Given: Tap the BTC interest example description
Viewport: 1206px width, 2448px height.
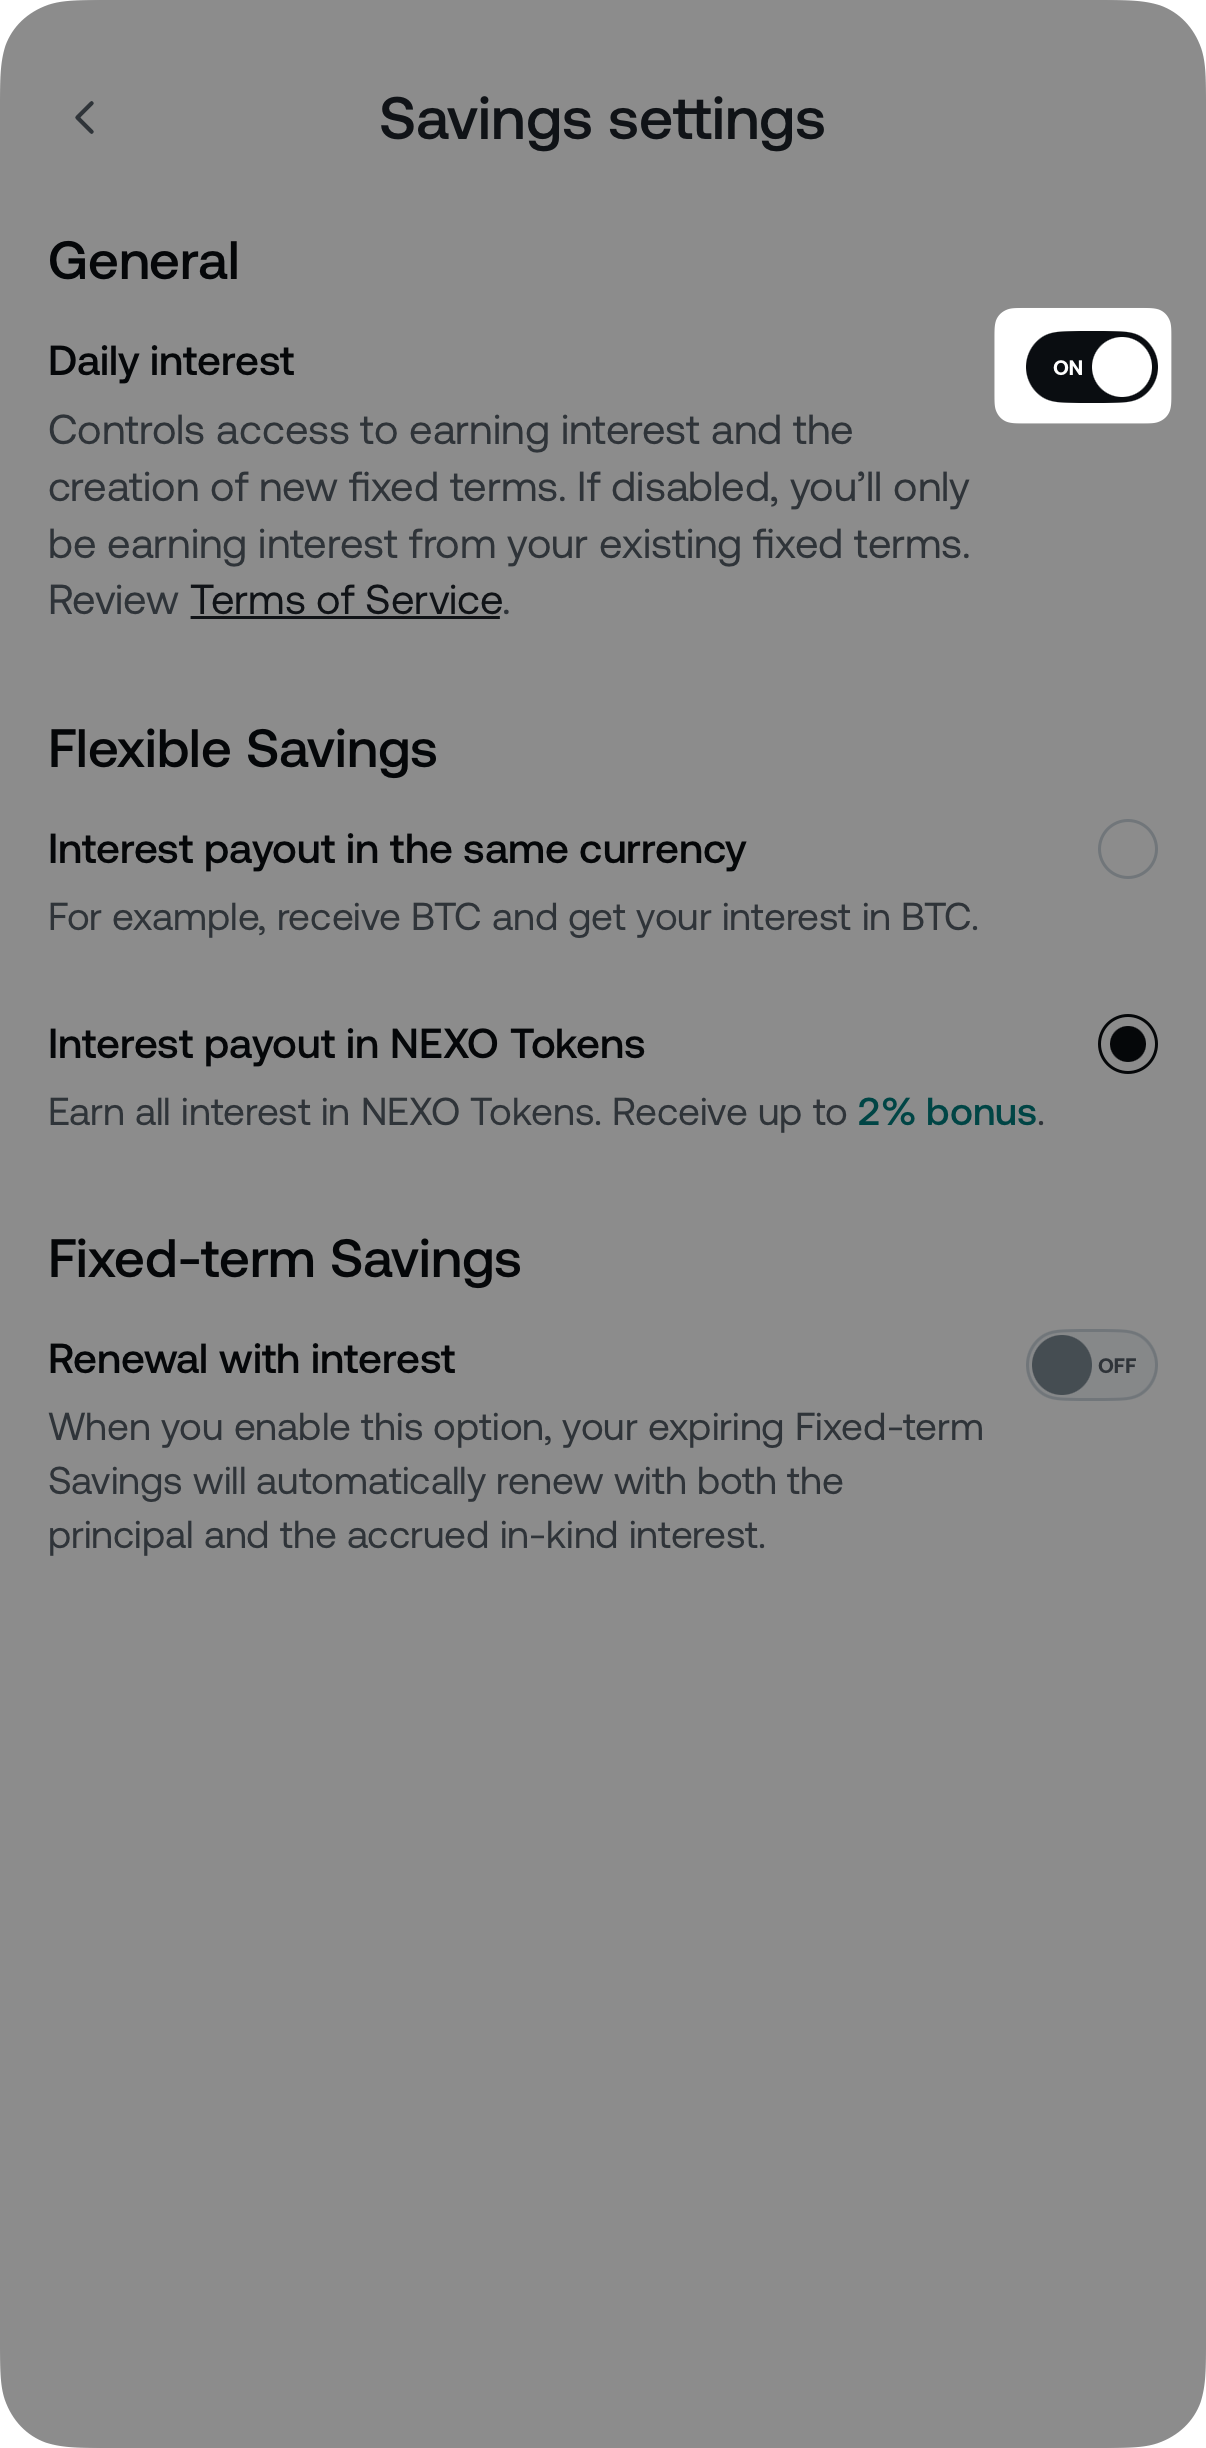Looking at the screenshot, I should (x=513, y=917).
